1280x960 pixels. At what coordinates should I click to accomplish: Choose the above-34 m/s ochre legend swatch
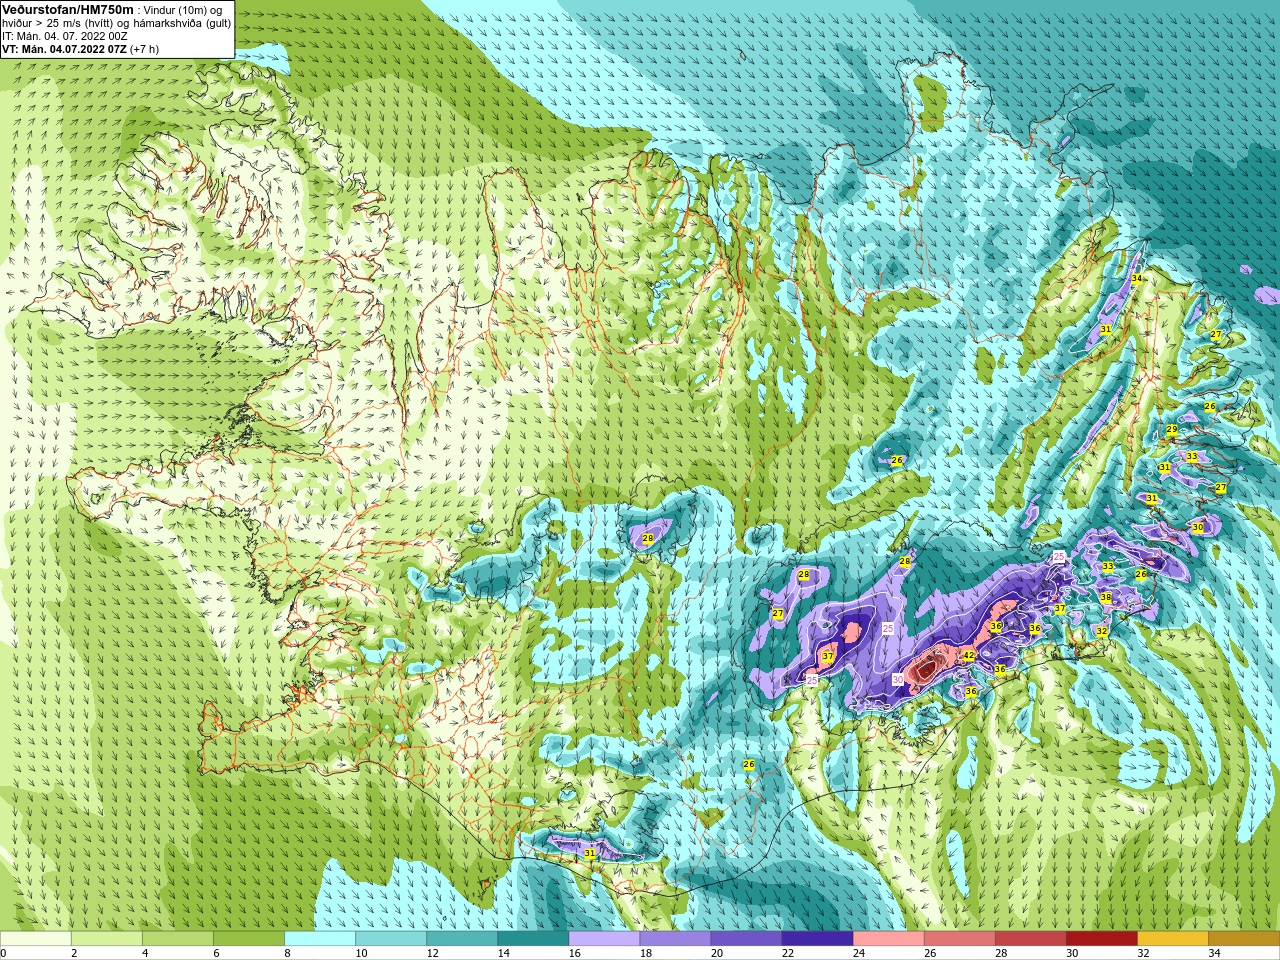point(1243,939)
